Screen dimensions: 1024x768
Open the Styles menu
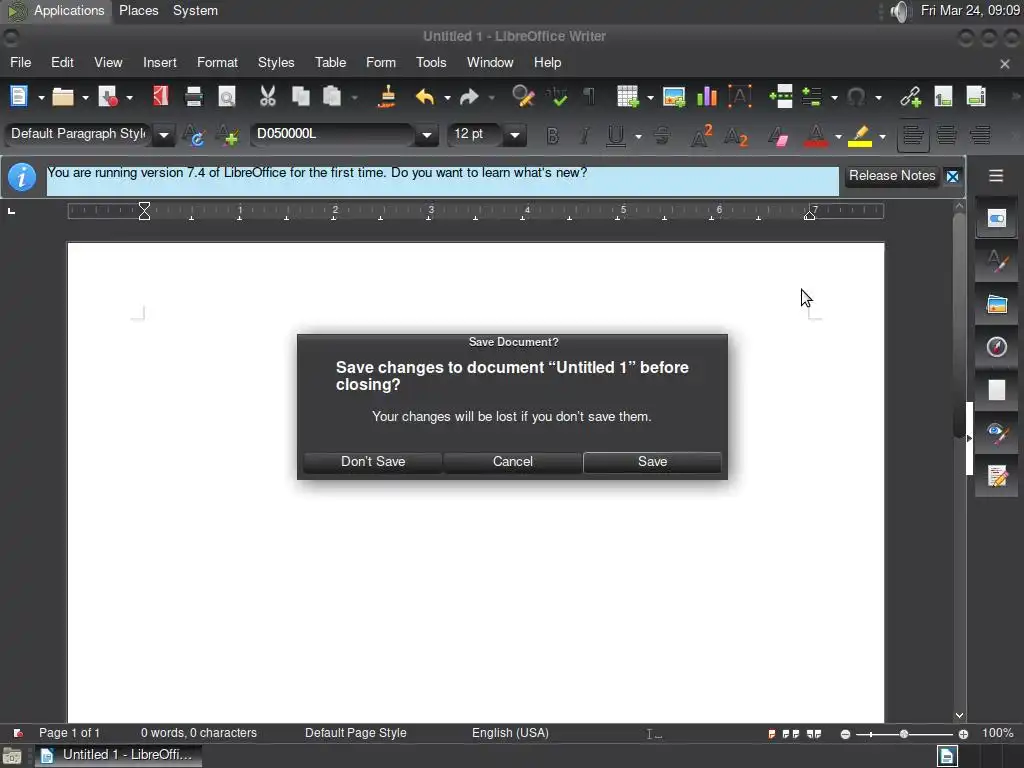(276, 63)
